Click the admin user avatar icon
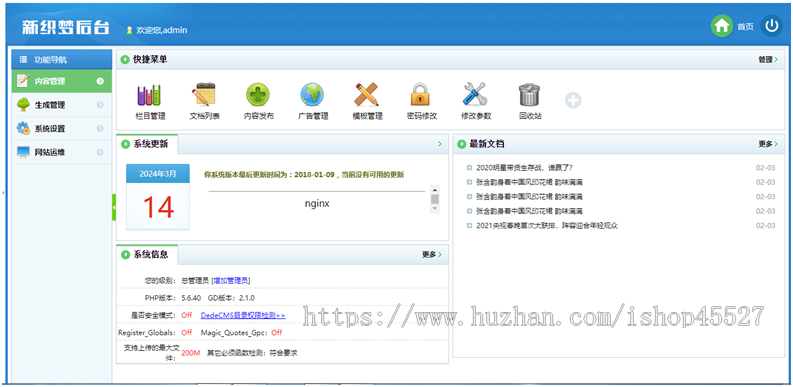Image resolution: width=793 pixels, height=387 pixels. point(129,30)
